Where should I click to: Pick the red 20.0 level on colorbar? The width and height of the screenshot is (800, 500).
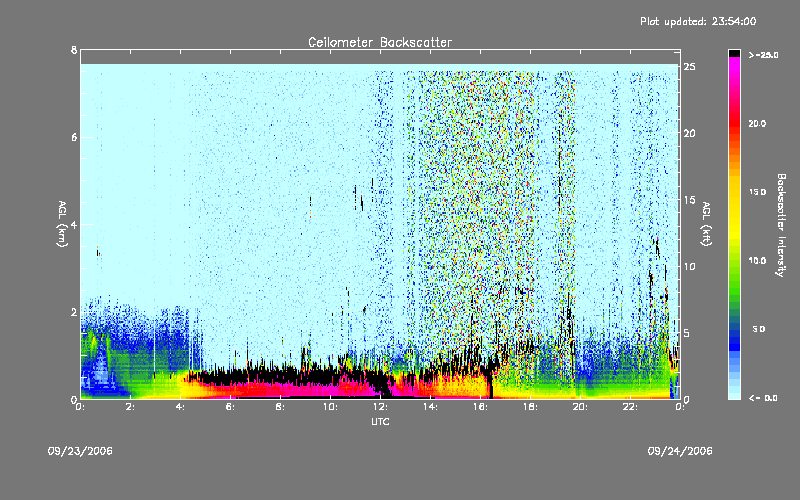tap(734, 124)
